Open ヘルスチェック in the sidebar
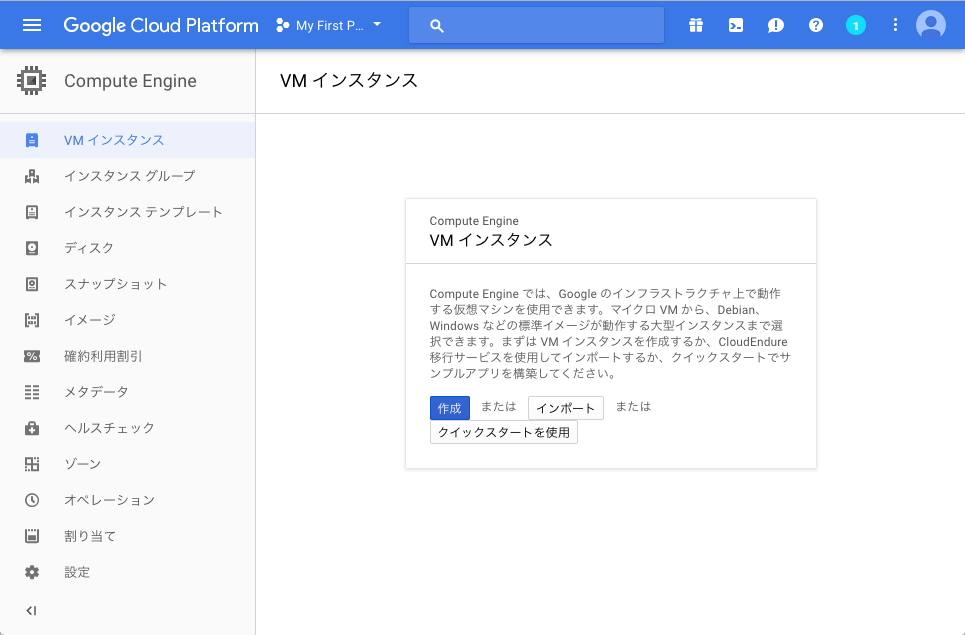The image size is (965, 635). (127, 428)
